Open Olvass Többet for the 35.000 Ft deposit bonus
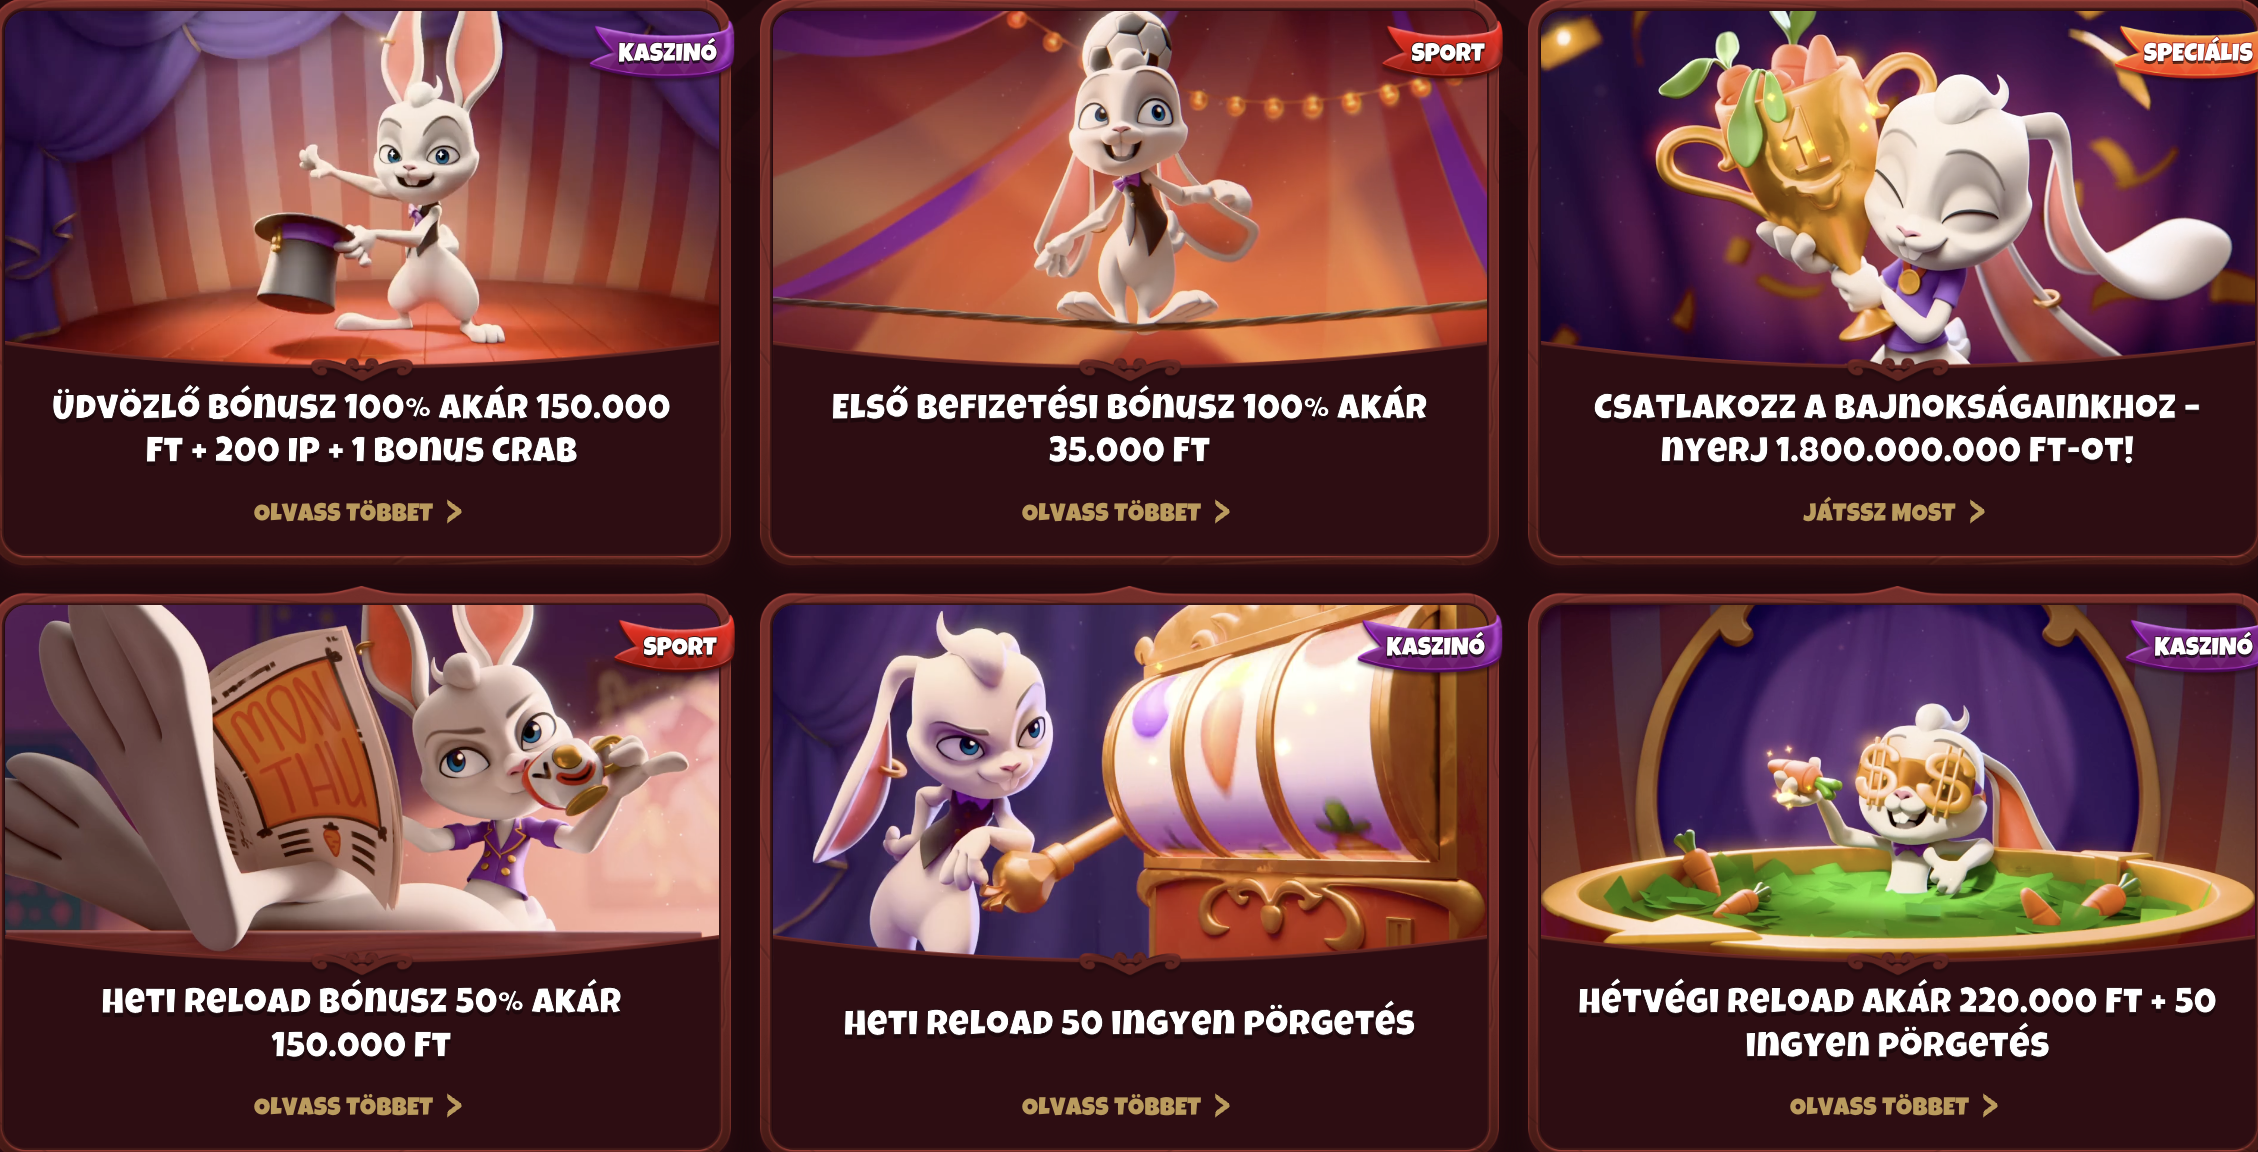 point(1125,512)
